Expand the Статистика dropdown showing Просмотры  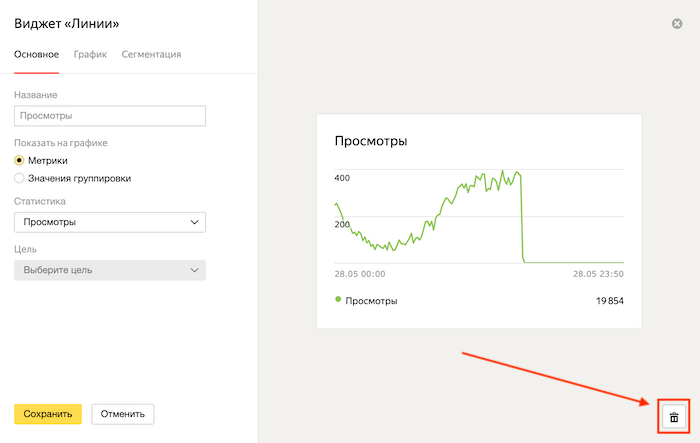coord(110,222)
